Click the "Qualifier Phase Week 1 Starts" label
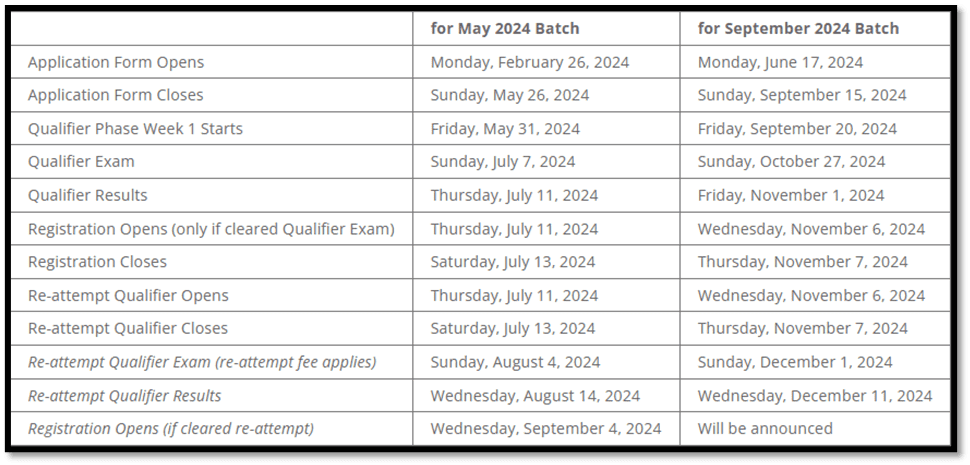Viewport: 970px width, 465px height. (135, 129)
